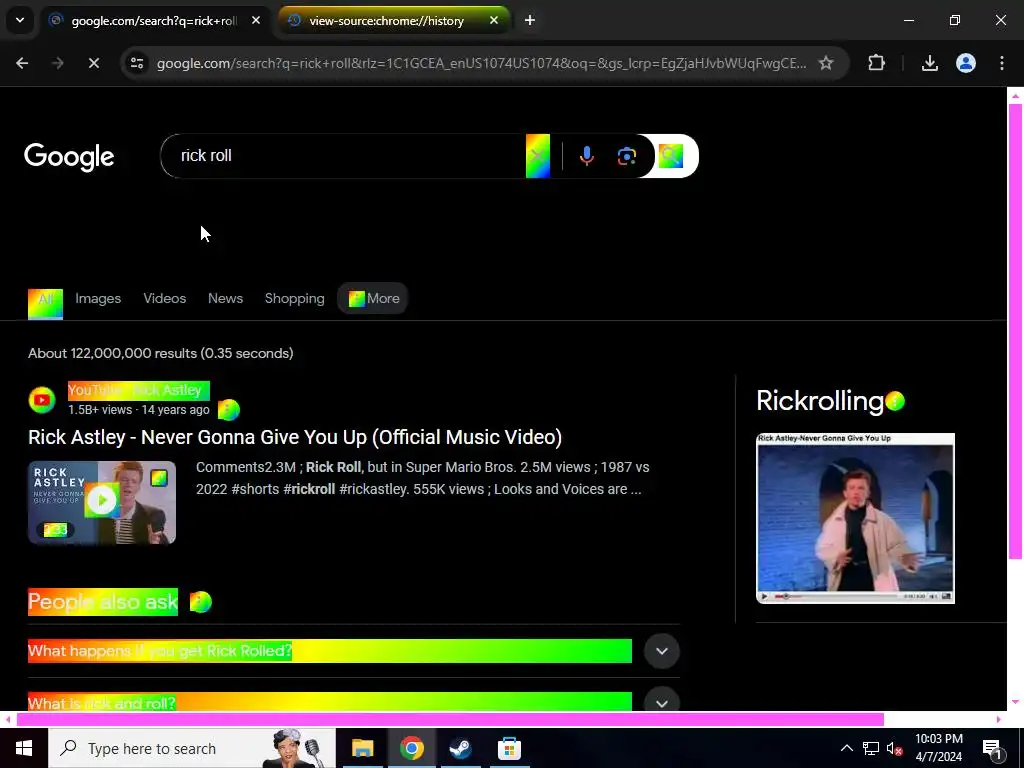The image size is (1024, 768).
Task: Click the address bar URL
Action: (x=481, y=63)
